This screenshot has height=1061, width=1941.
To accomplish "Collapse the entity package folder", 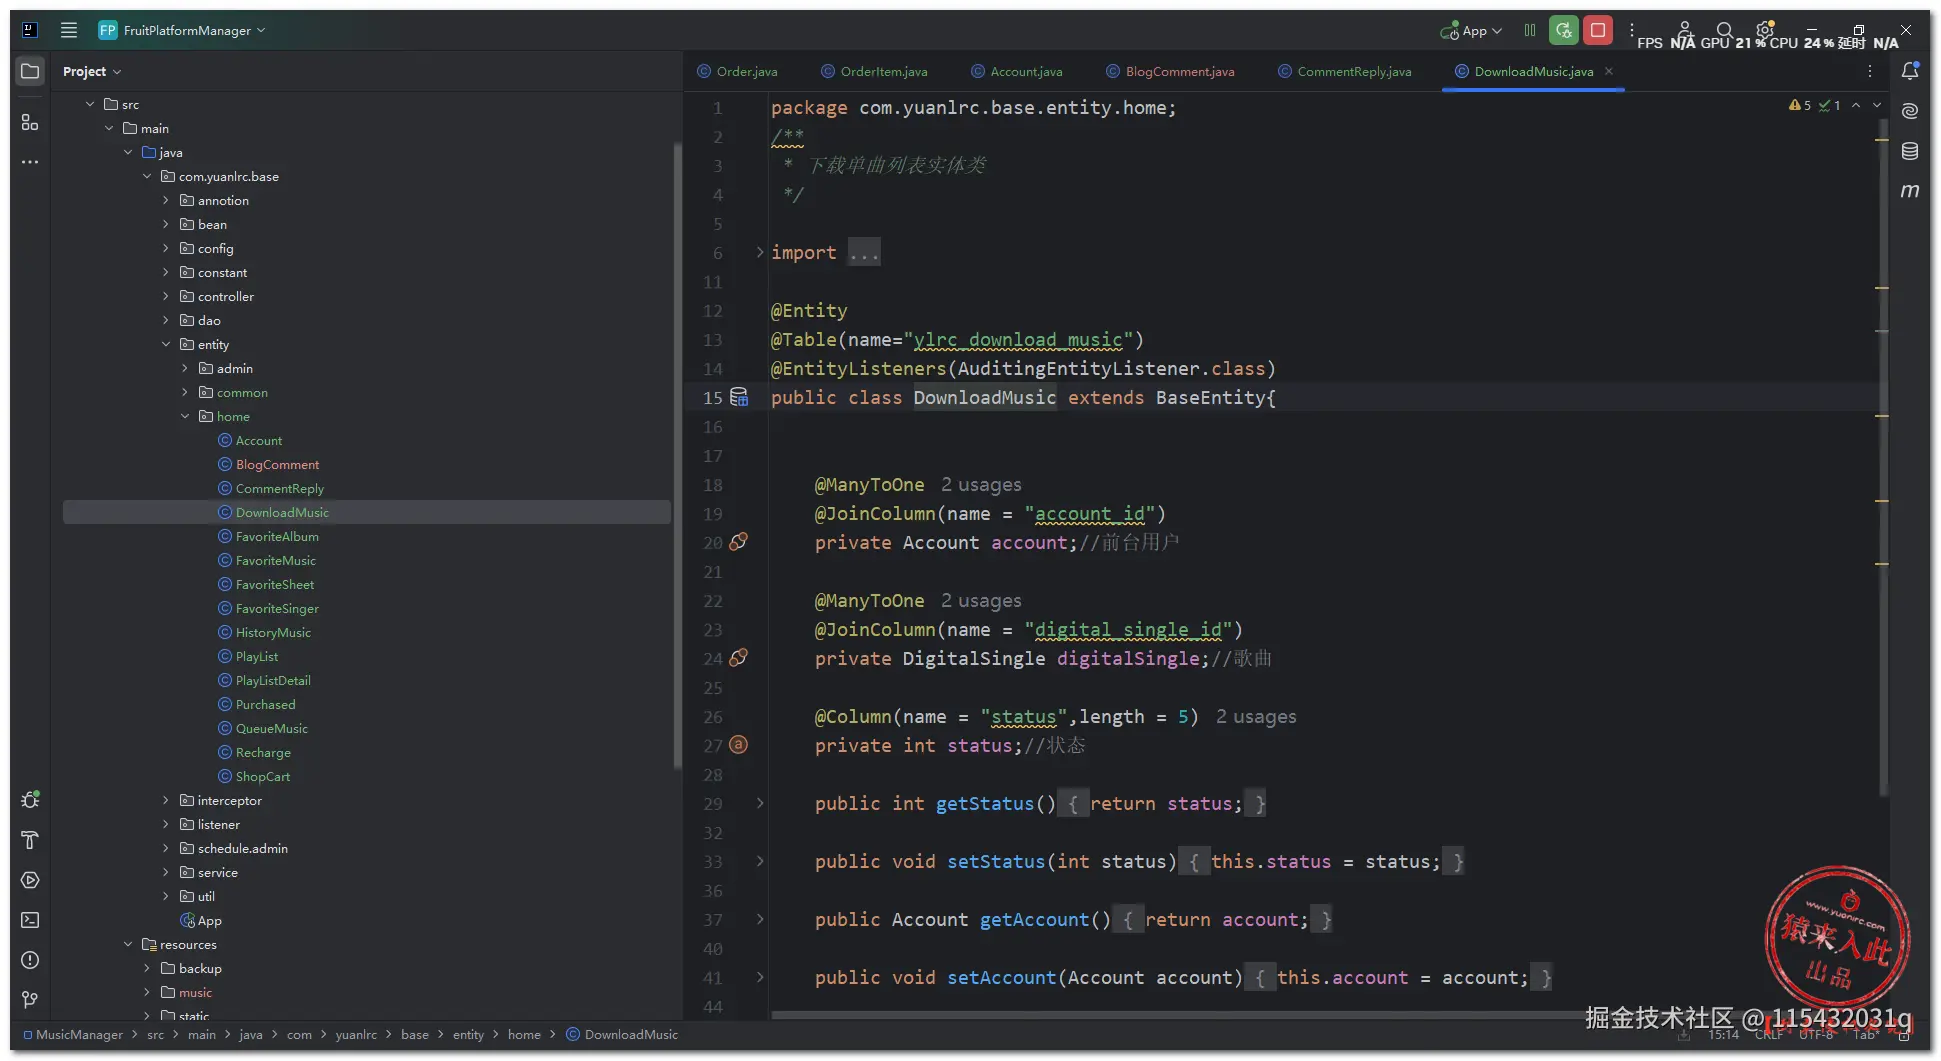I will (x=166, y=344).
